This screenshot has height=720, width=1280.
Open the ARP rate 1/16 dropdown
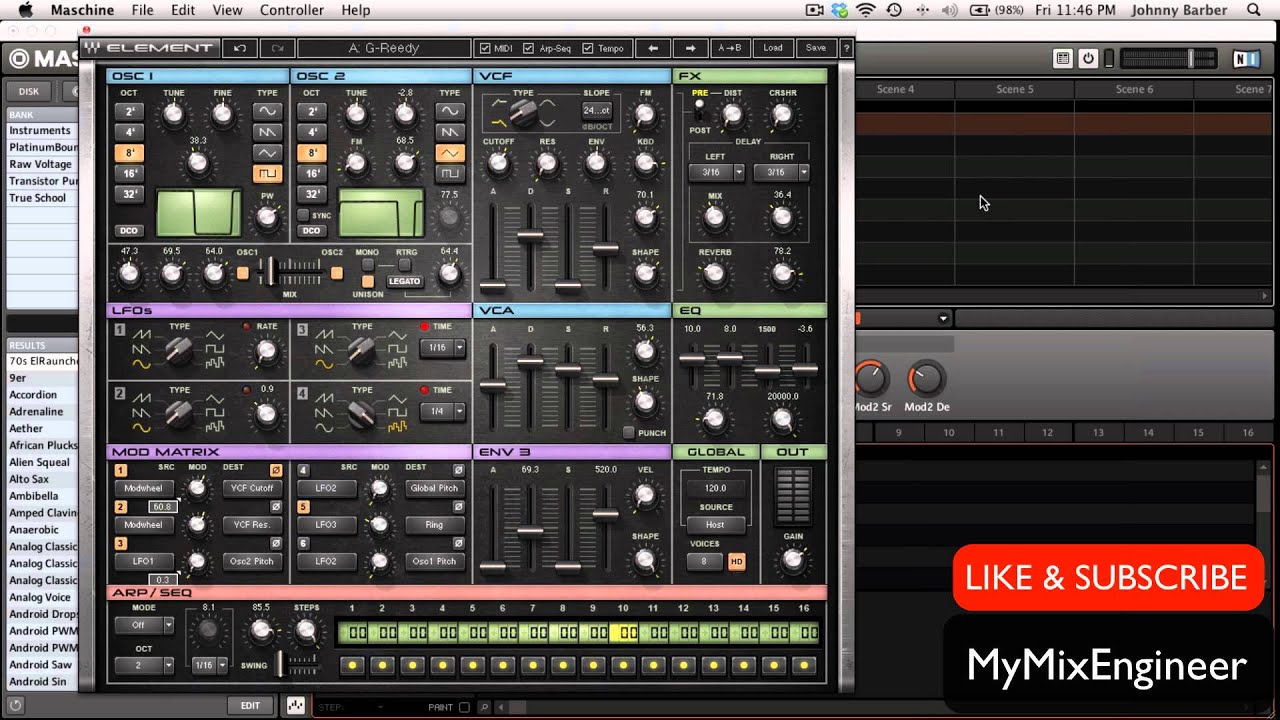tap(209, 665)
